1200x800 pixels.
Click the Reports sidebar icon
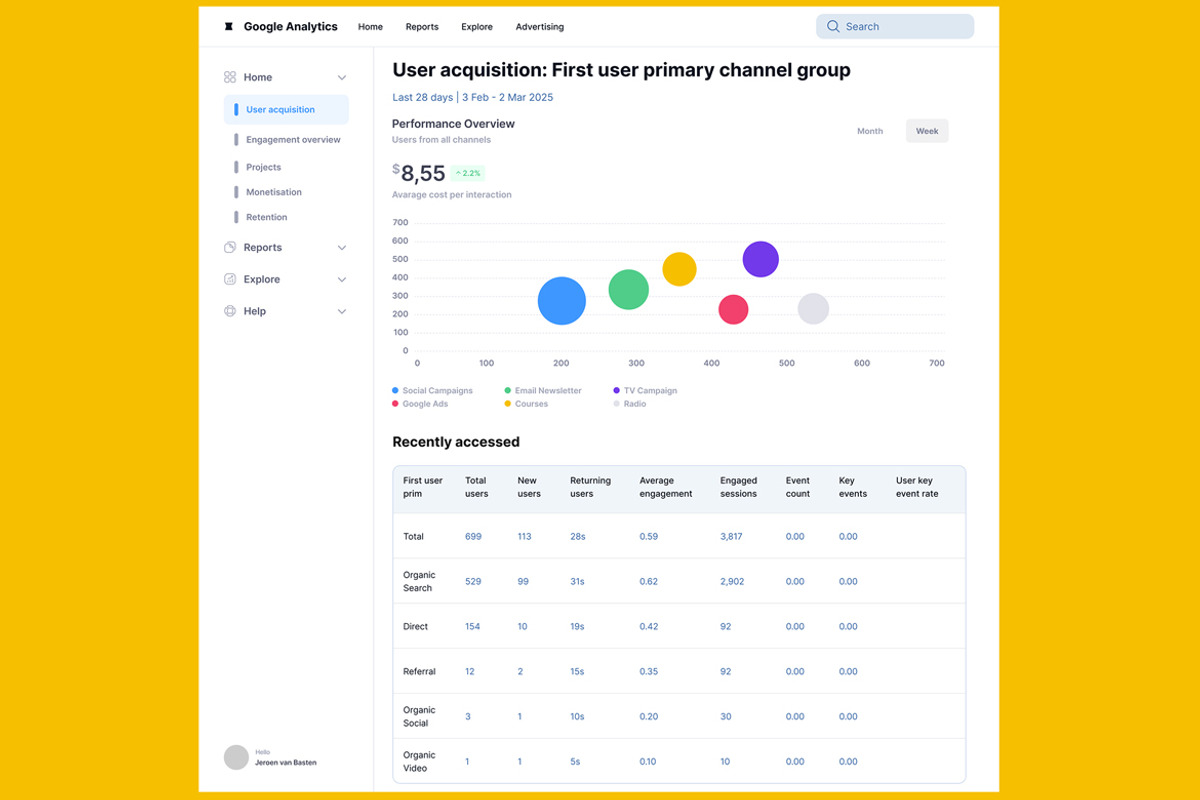click(x=230, y=247)
